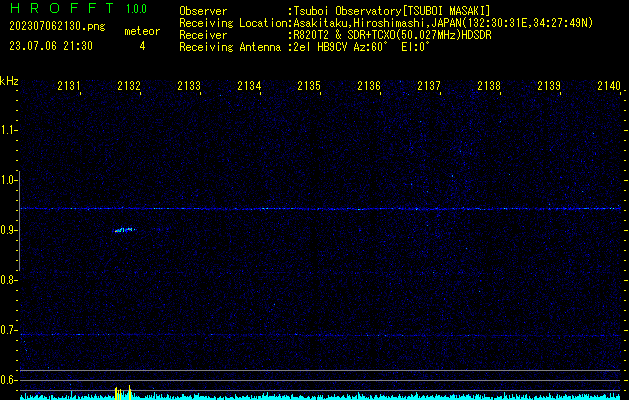Click the 2140 time marker
629x400 pixels.
coord(608,87)
